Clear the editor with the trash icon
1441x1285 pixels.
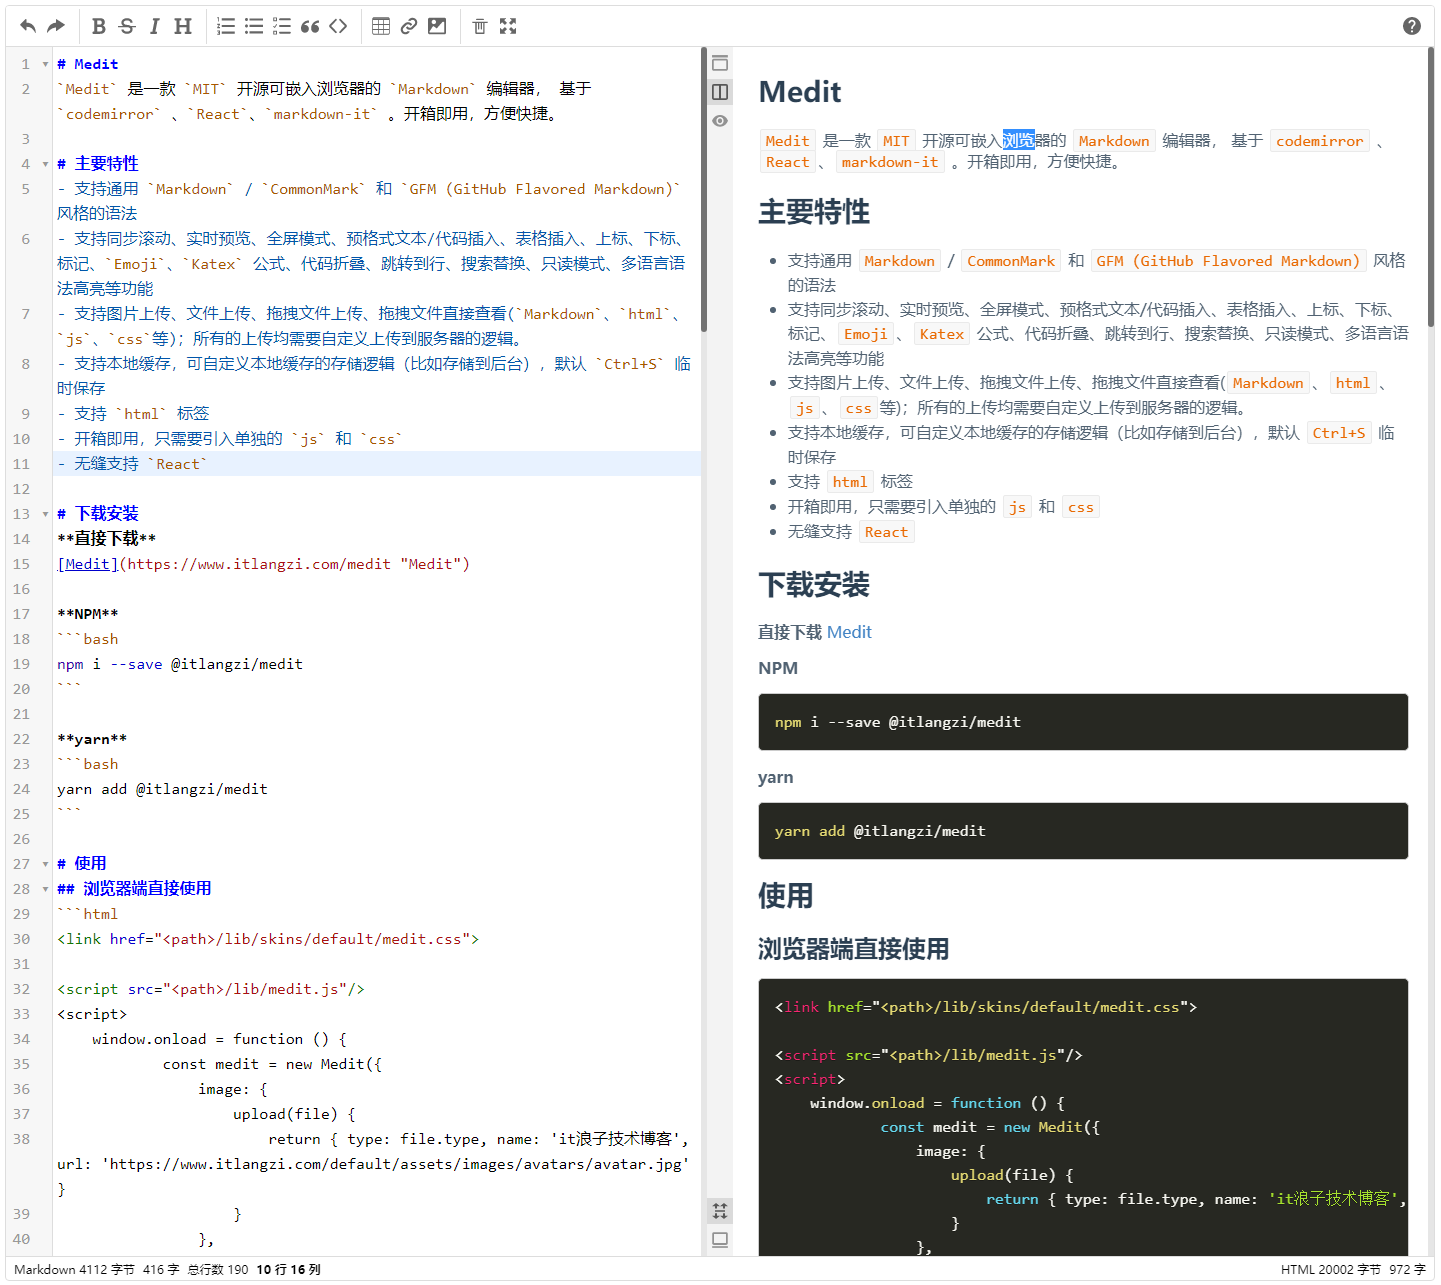click(x=480, y=26)
